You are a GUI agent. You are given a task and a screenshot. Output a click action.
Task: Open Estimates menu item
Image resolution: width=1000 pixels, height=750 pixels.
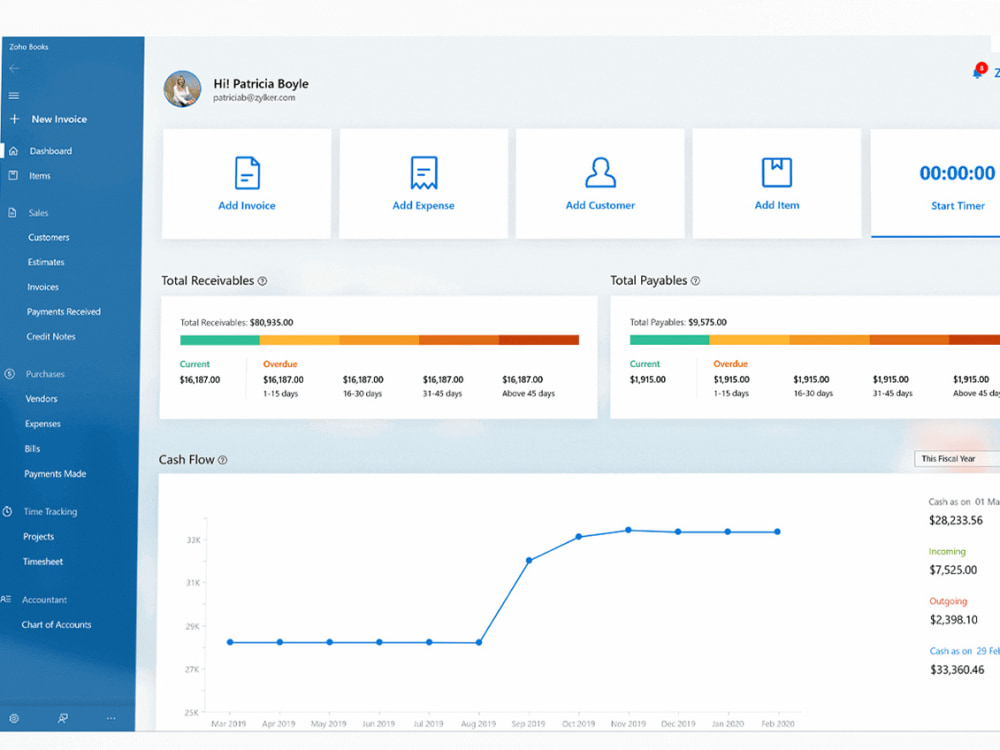(x=46, y=262)
